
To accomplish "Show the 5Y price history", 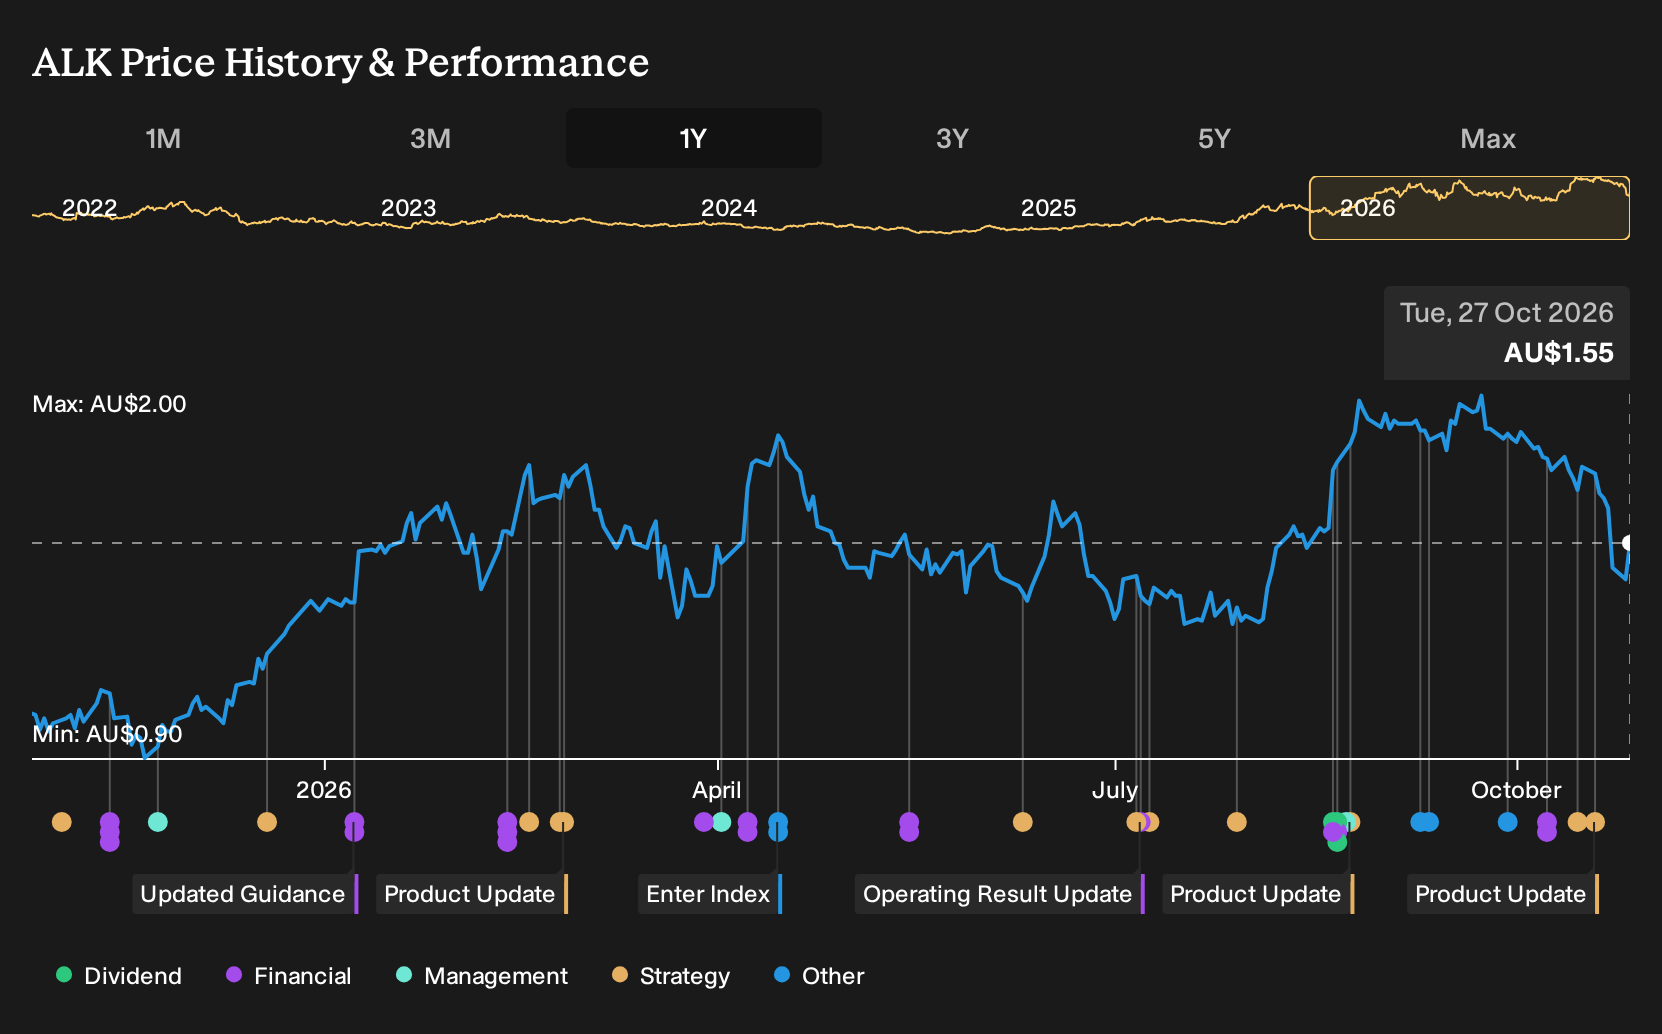I will (1214, 138).
